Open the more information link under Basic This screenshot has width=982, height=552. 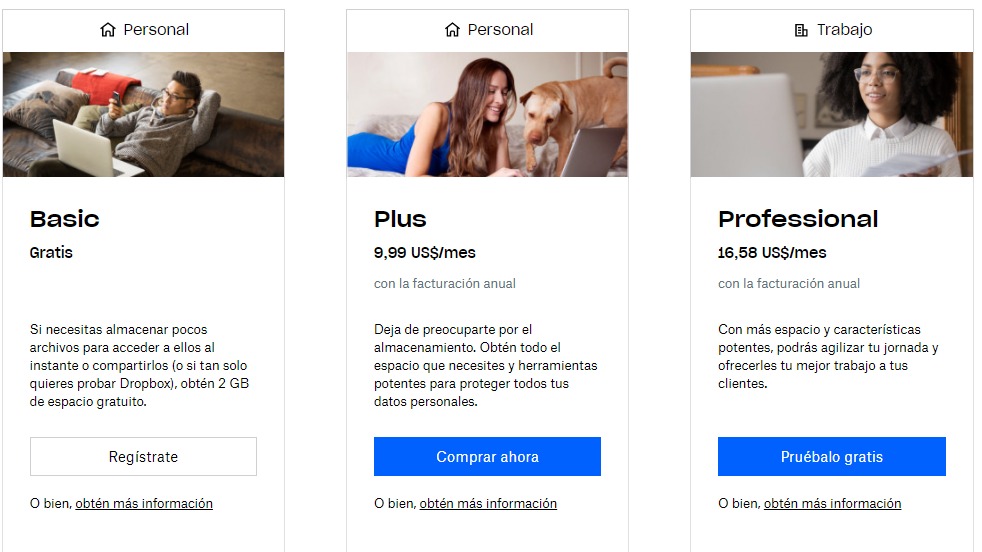click(x=144, y=504)
